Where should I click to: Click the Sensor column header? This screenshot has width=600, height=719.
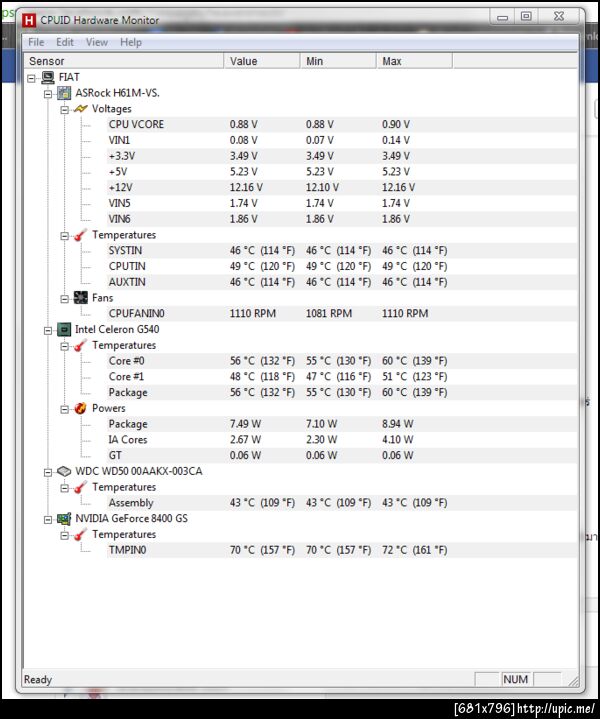tap(123, 61)
